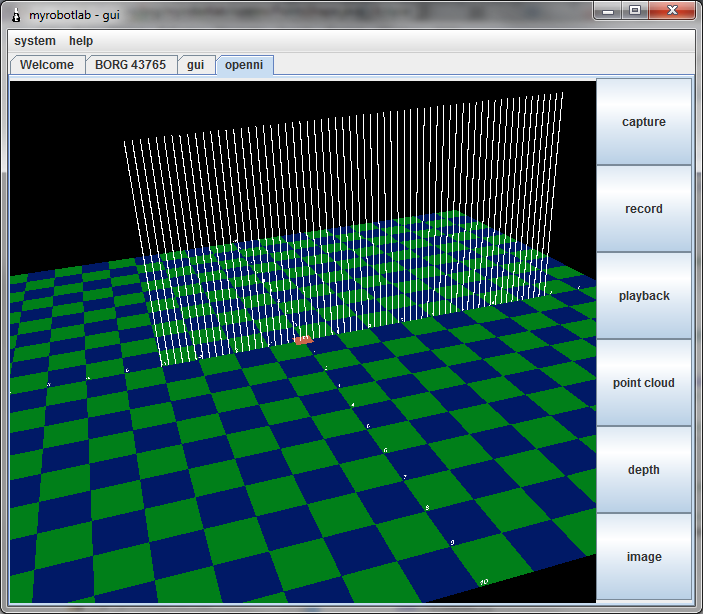This screenshot has height=614, width=703.
Task: Click the axis label 8 on the floor
Action: coord(427,508)
